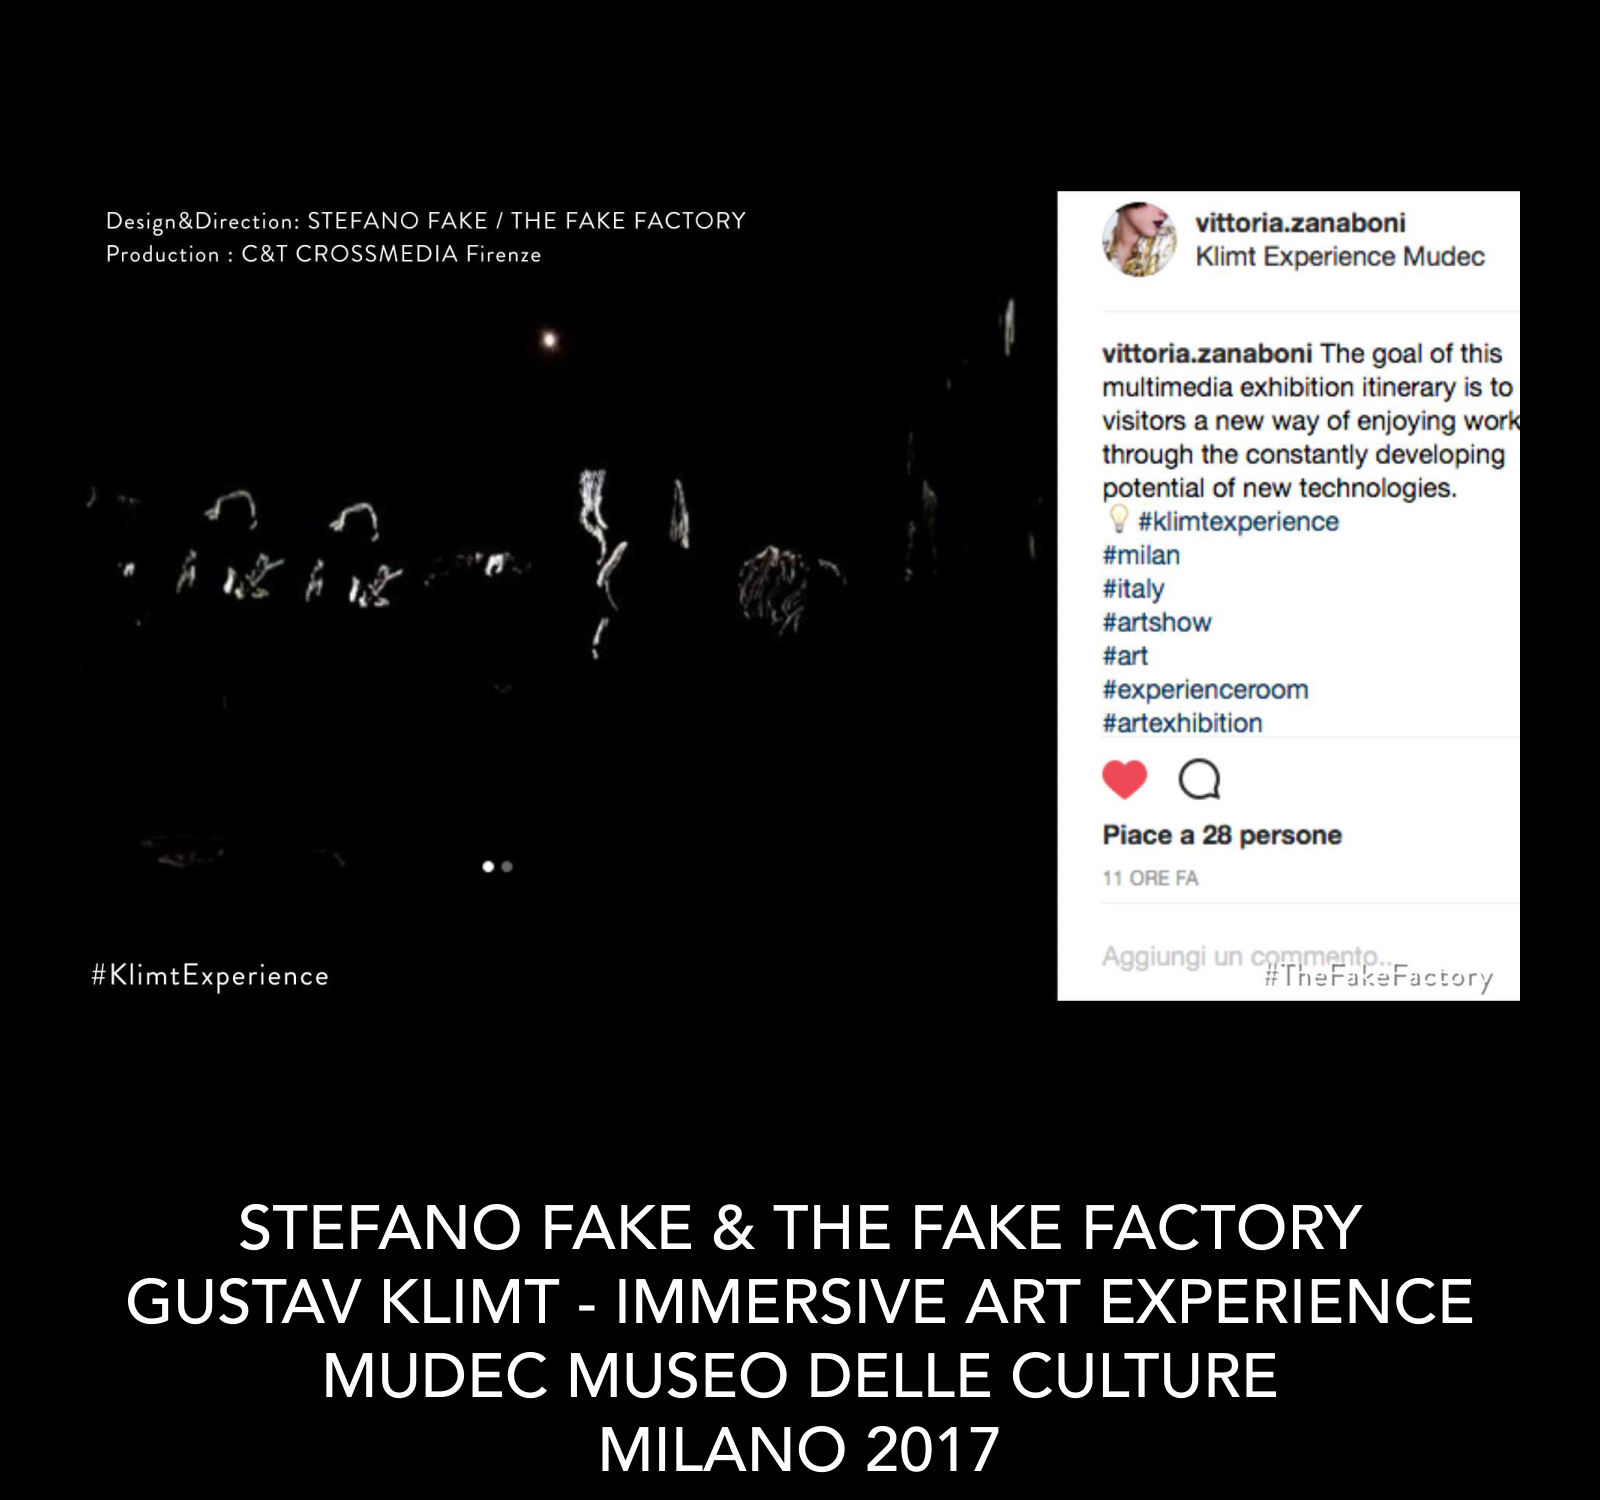View who likes via Piace a 28 persone

[x=1222, y=835]
